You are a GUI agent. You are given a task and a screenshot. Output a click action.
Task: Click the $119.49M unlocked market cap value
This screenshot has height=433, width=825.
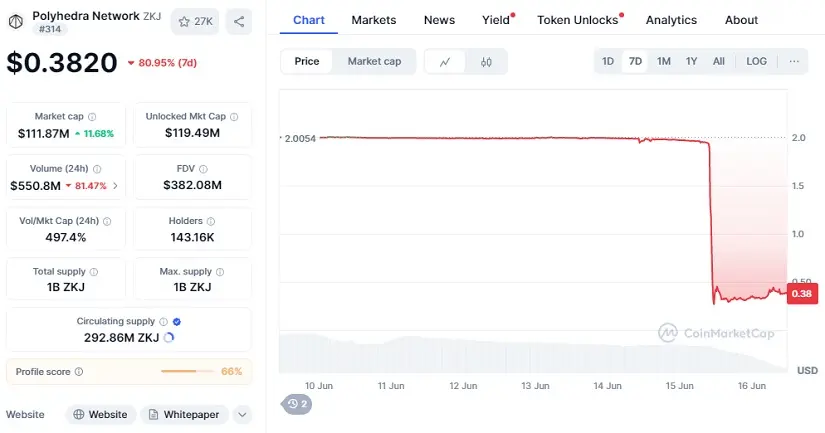(193, 133)
